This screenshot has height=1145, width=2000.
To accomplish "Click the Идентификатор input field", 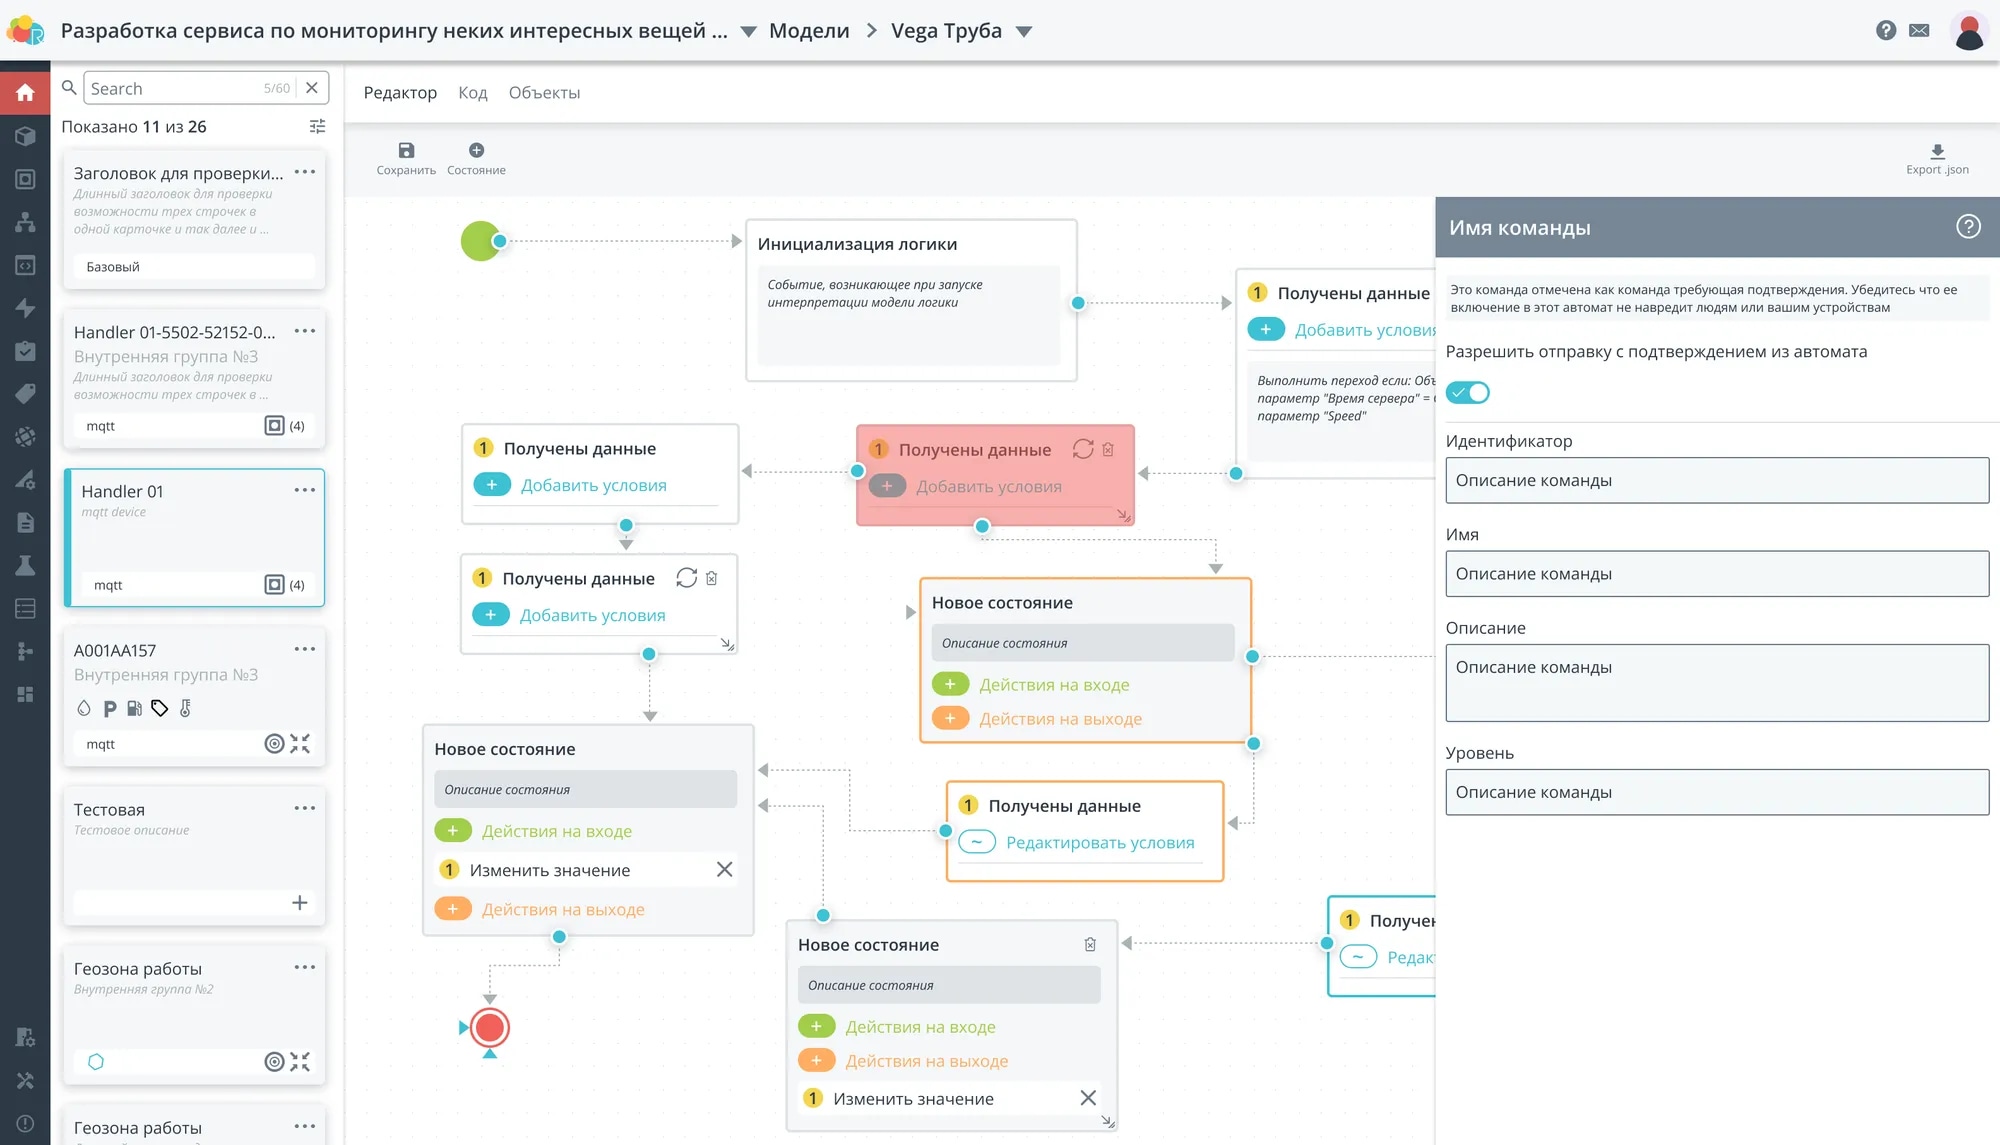I will click(x=1716, y=480).
